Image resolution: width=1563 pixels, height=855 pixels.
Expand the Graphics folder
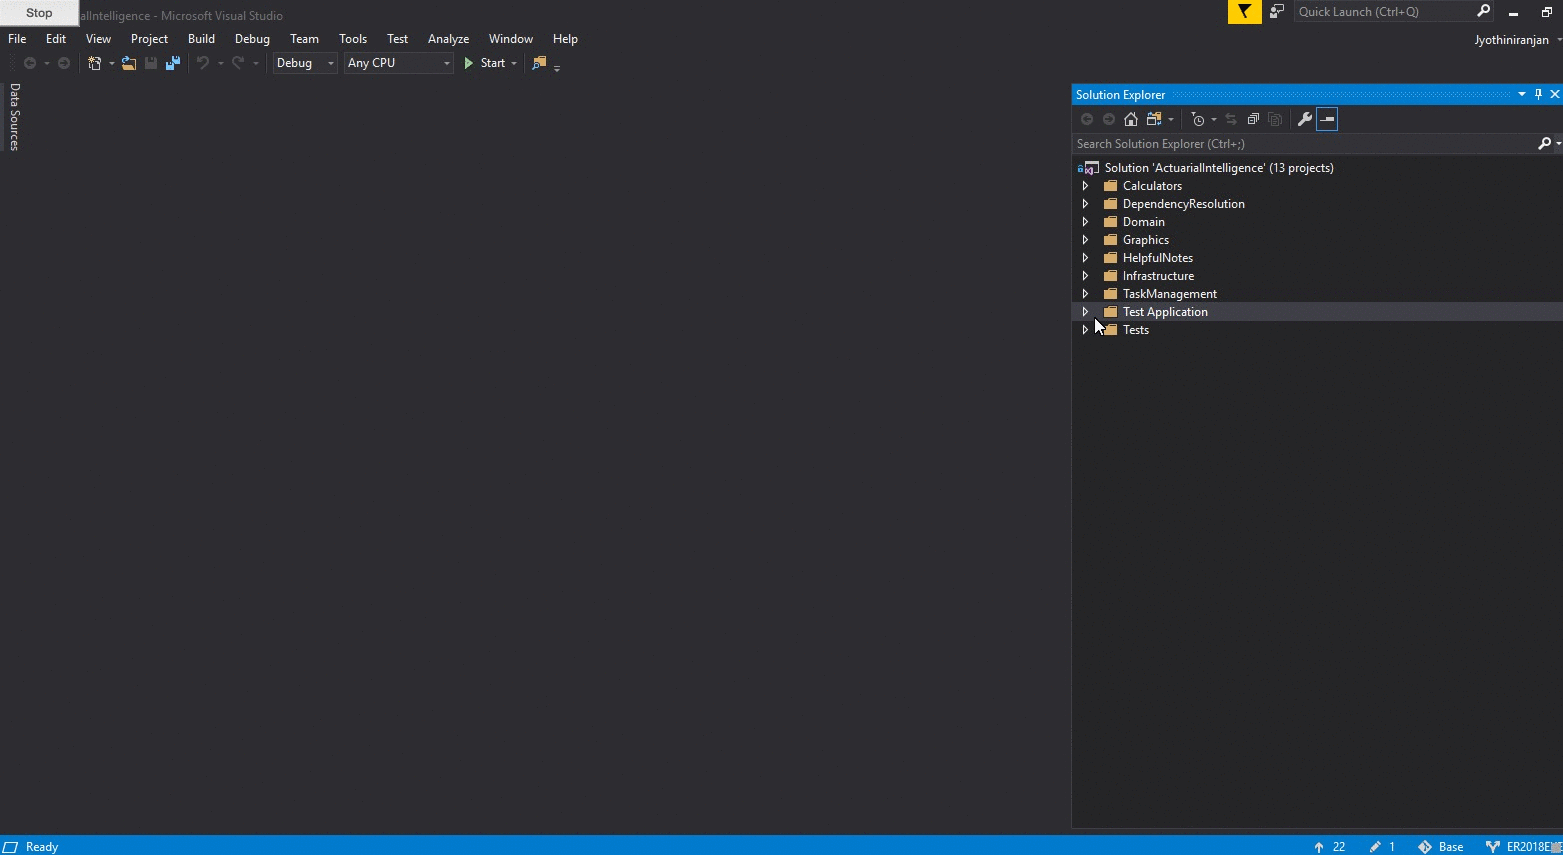[x=1085, y=240]
